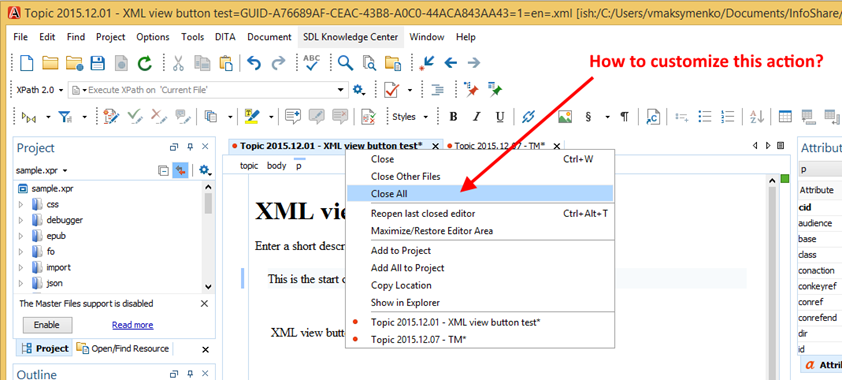Open the SDL Knowledge Center menu

[351, 37]
